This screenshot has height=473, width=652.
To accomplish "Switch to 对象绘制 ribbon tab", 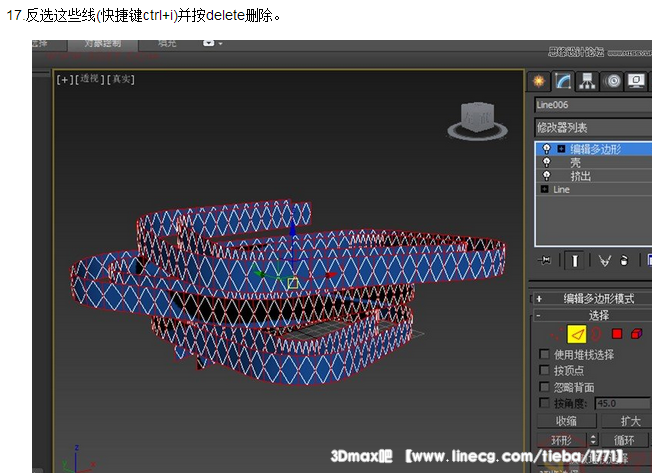I will 102,44.
